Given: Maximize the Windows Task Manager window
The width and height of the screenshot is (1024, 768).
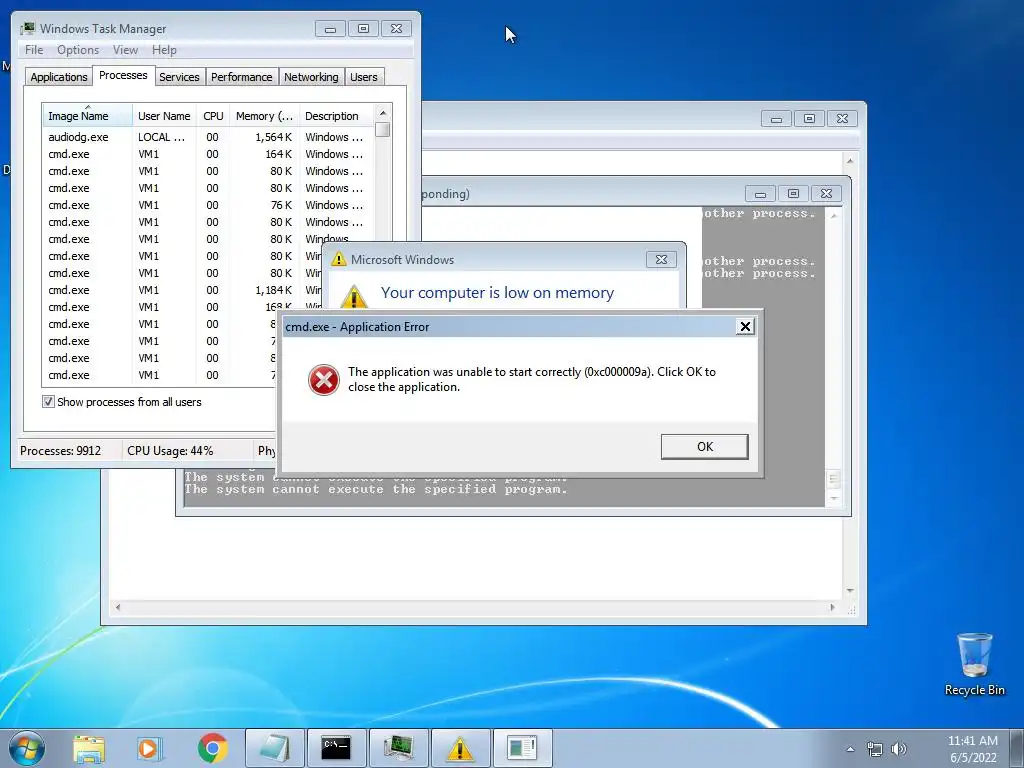Looking at the screenshot, I should [363, 29].
